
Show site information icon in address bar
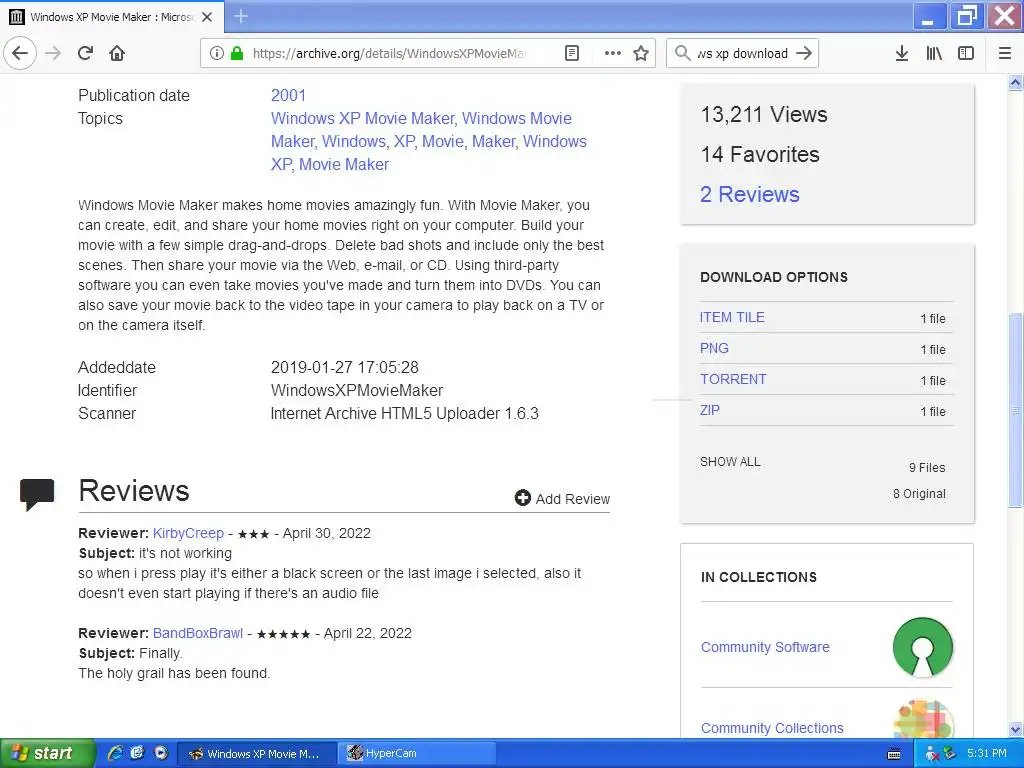[217, 53]
